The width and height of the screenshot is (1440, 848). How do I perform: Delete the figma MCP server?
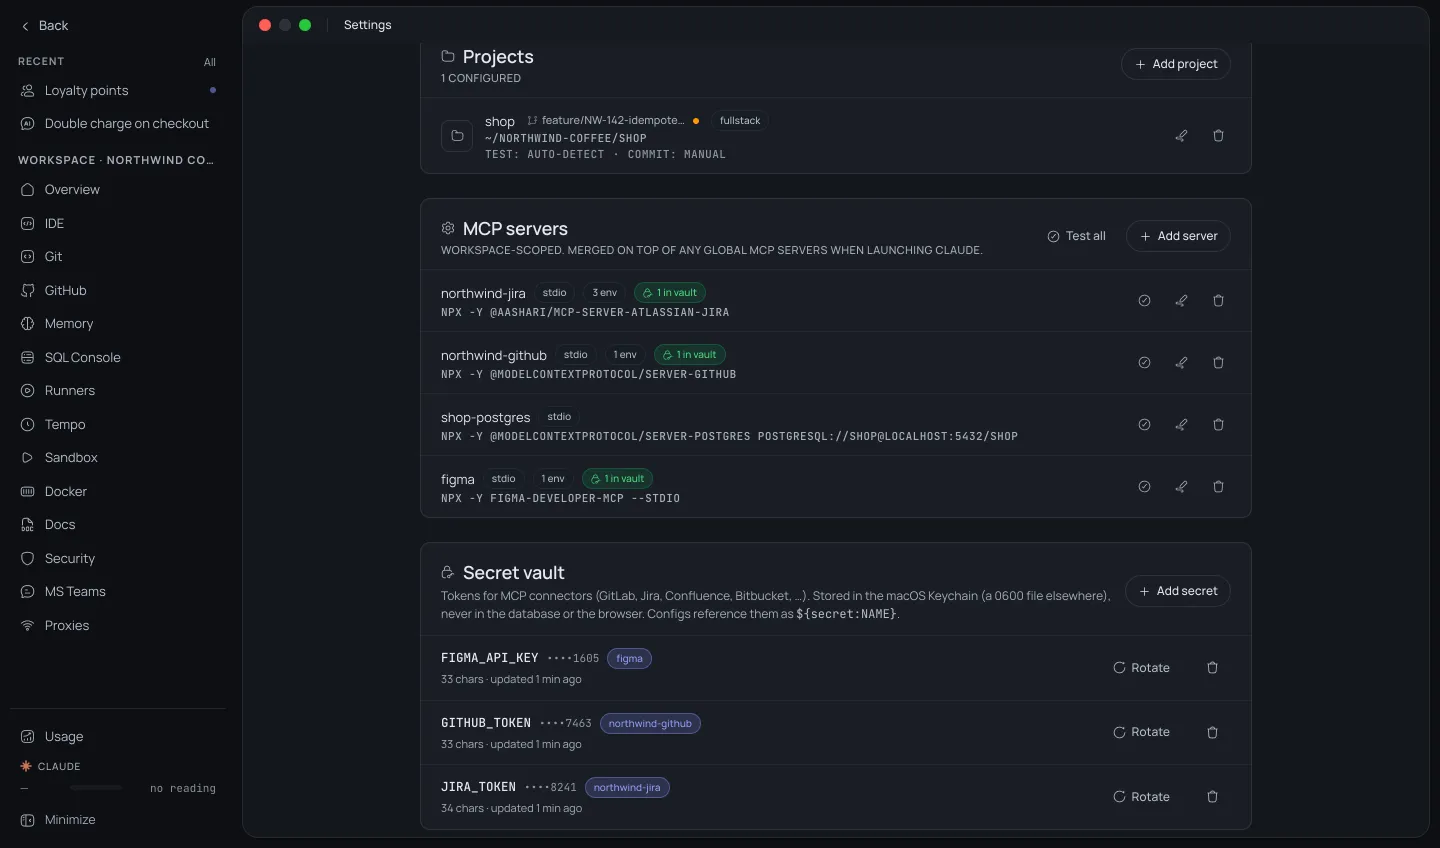click(x=1218, y=487)
